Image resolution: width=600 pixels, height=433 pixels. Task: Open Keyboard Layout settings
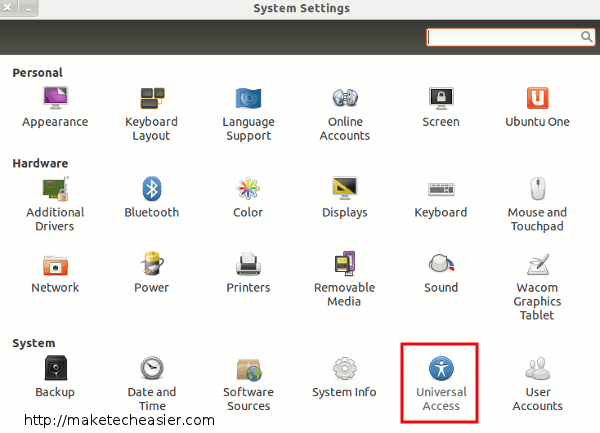(152, 114)
